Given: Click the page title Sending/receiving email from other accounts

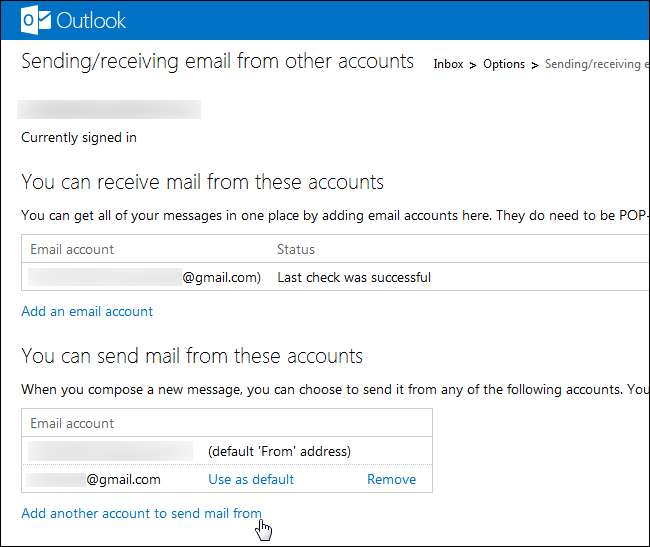Looking at the screenshot, I should (x=217, y=62).
